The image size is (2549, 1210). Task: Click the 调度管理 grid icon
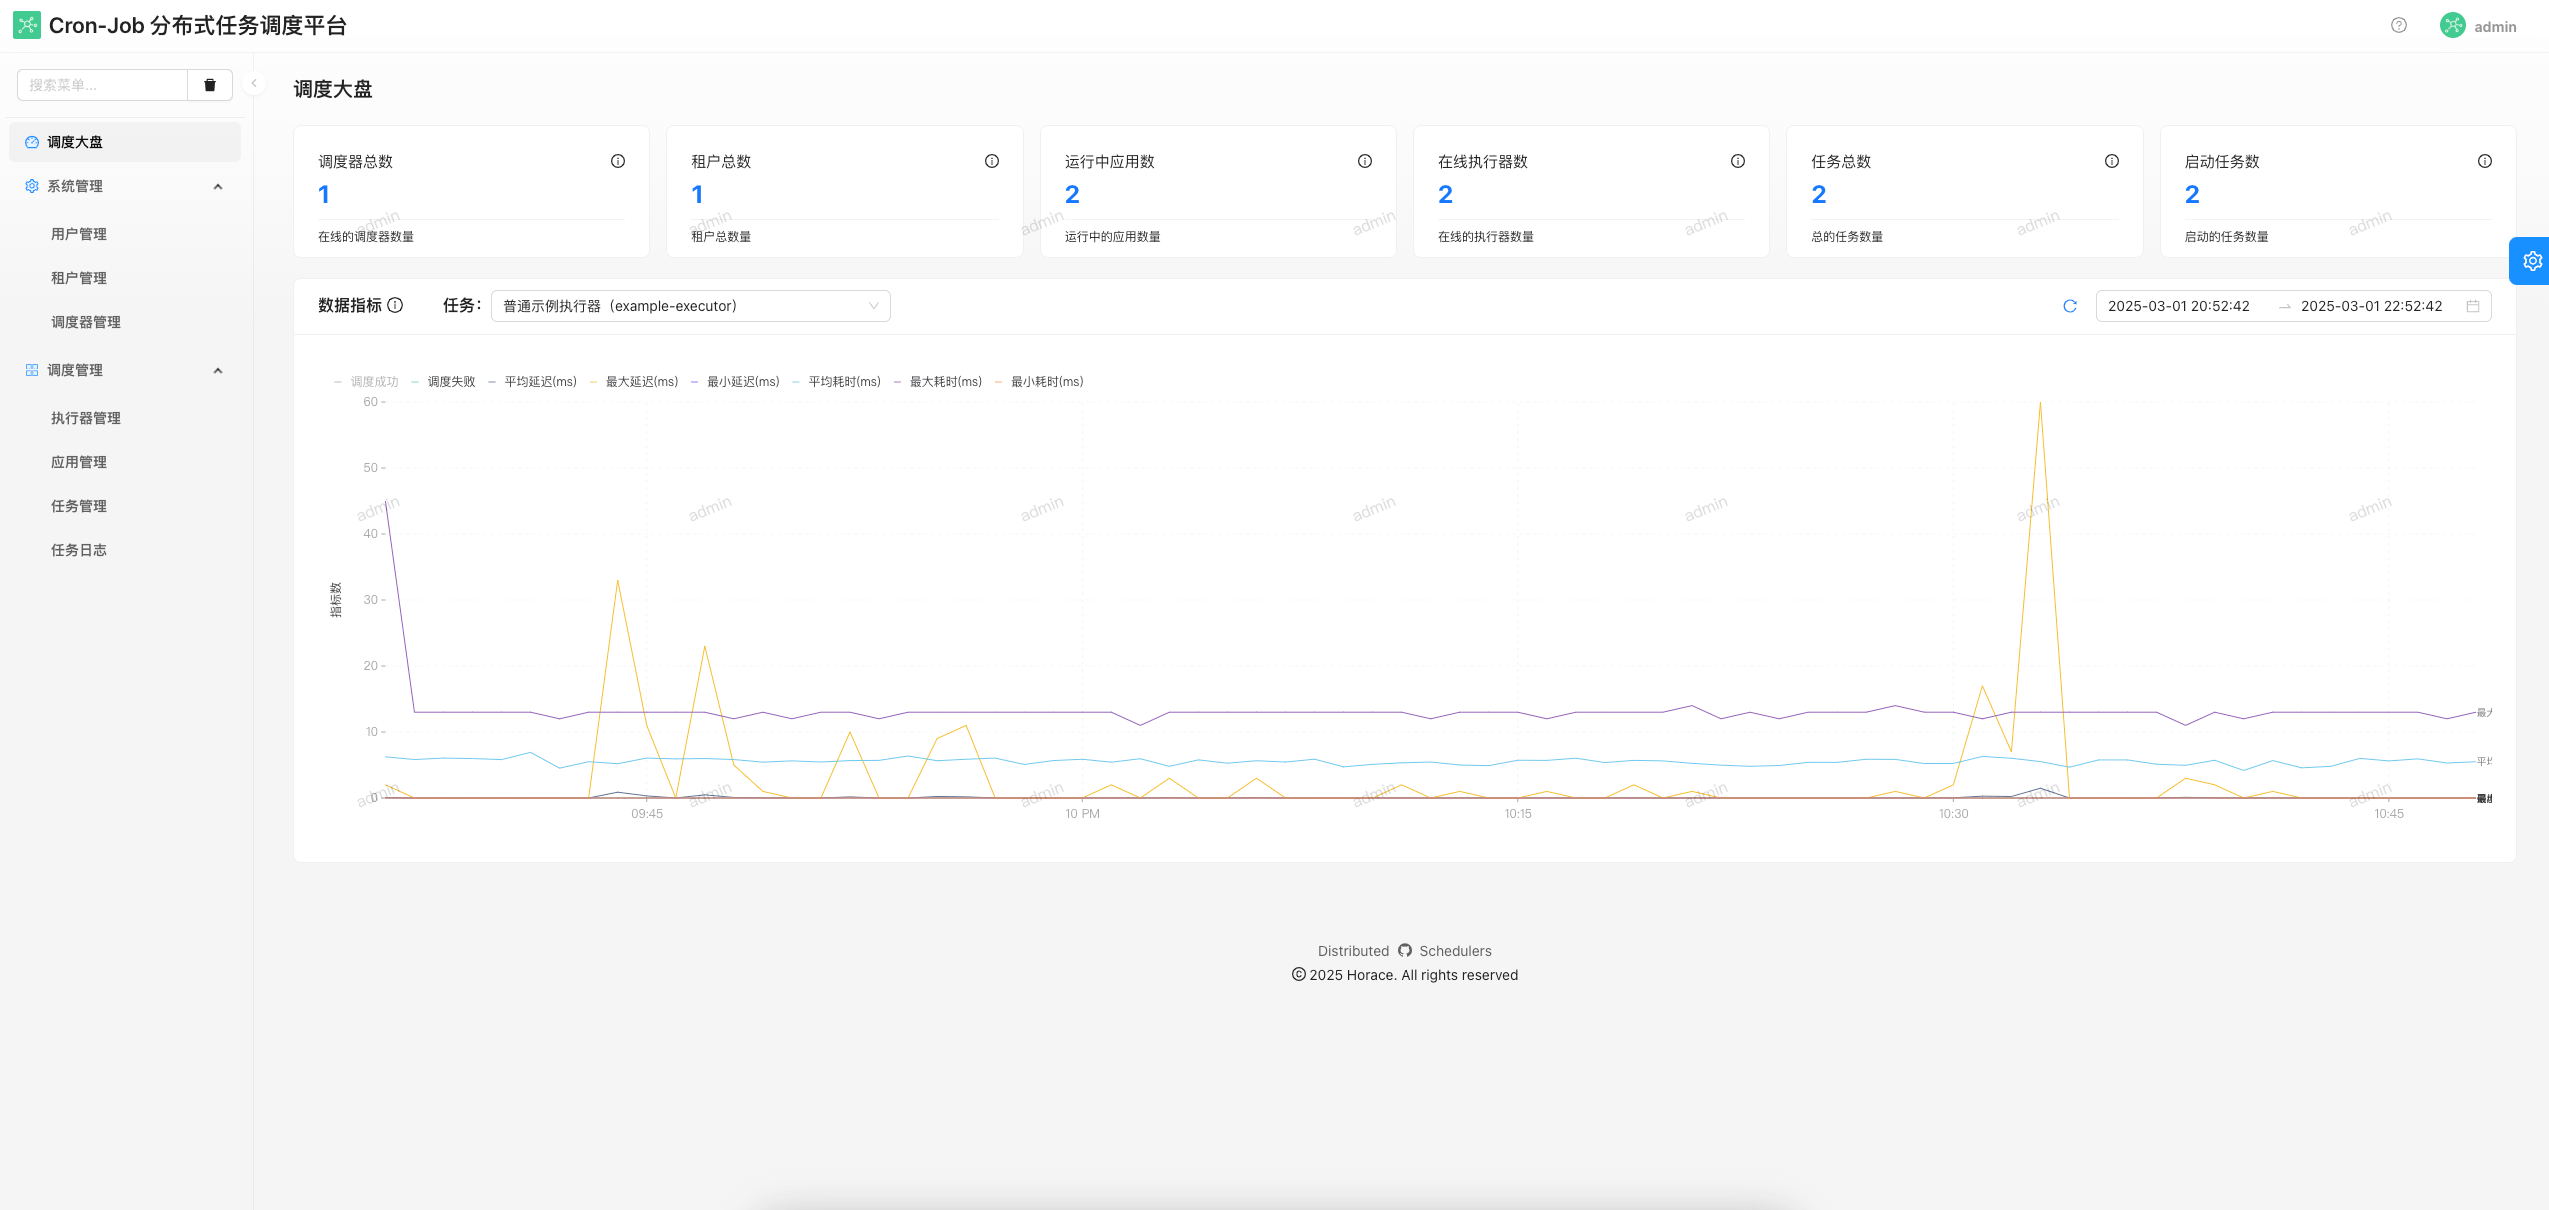(32, 370)
